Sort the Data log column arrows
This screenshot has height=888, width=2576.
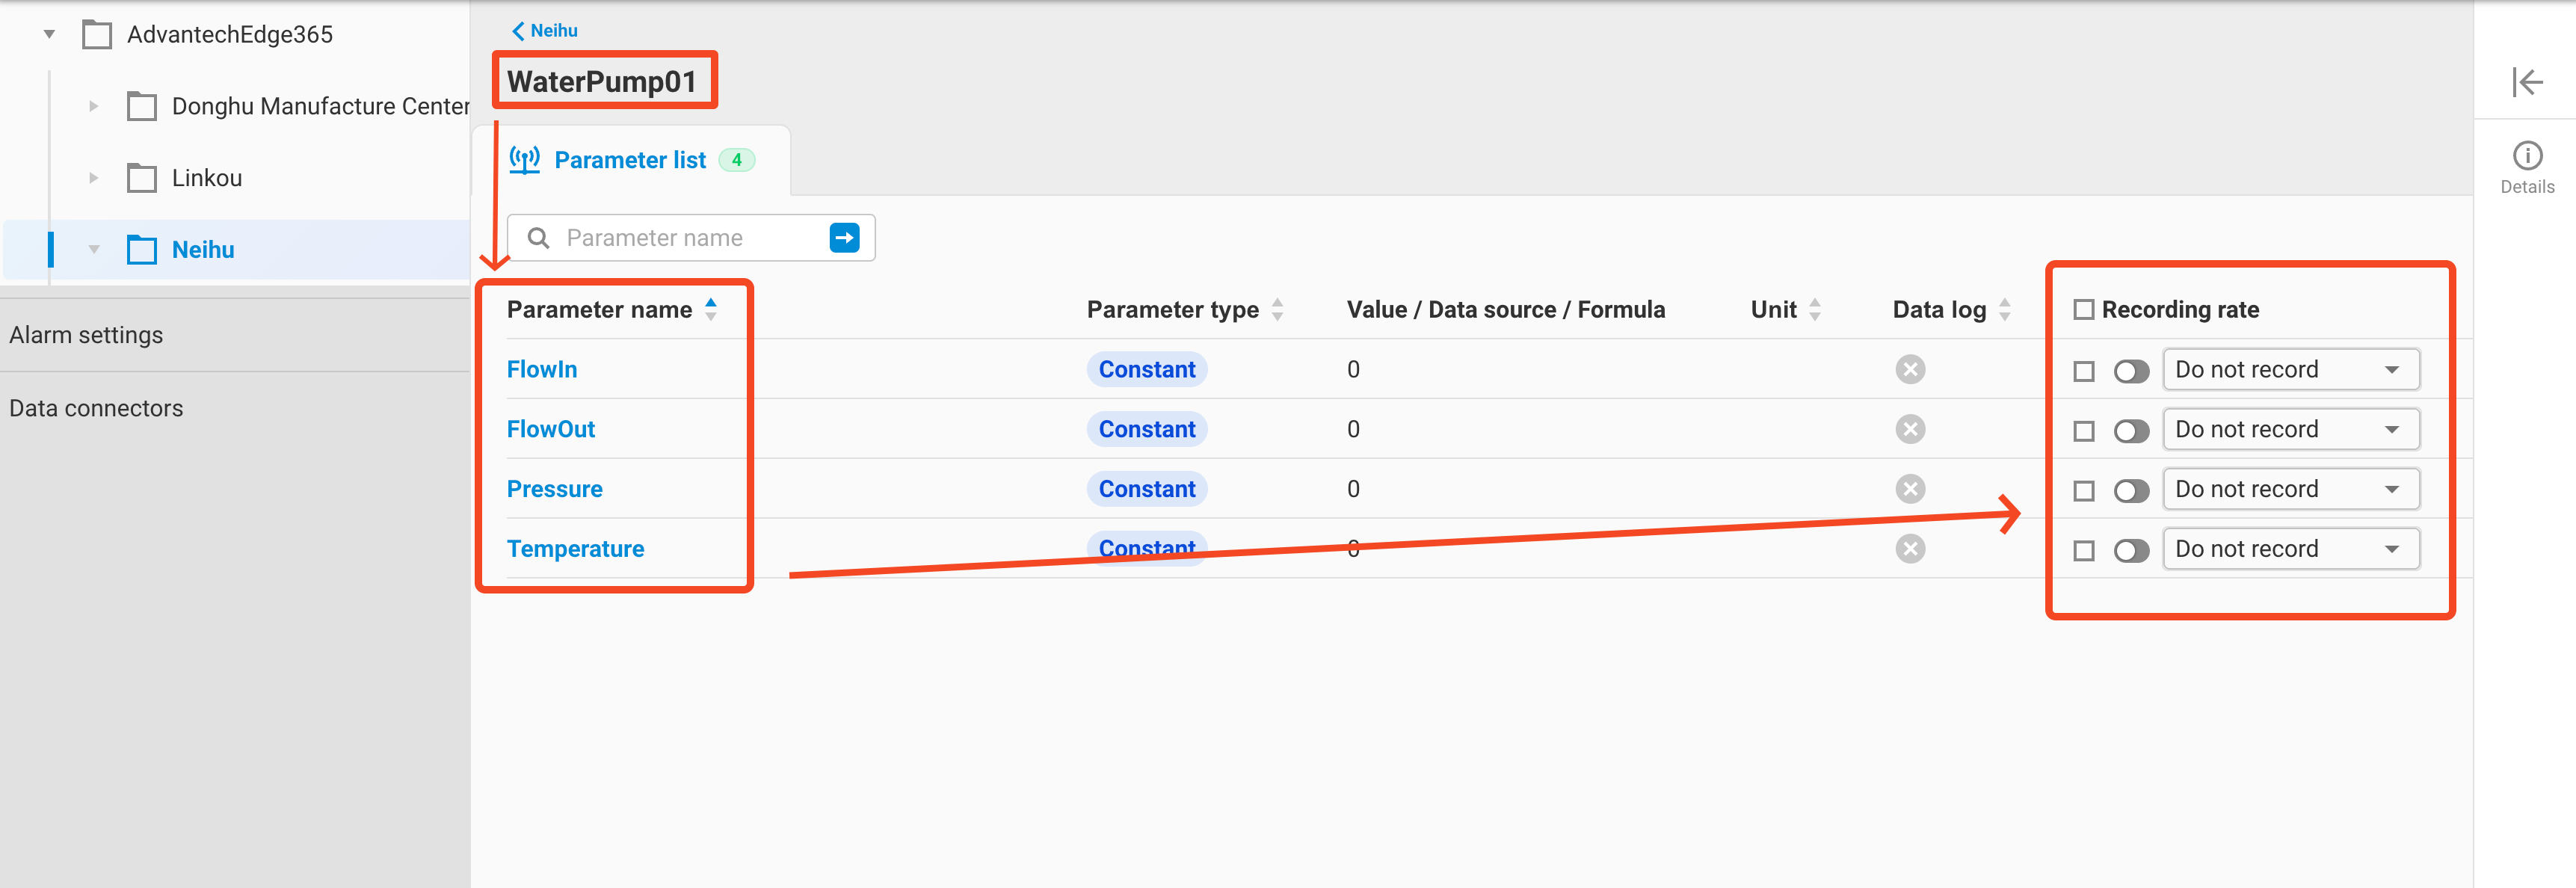2004,310
